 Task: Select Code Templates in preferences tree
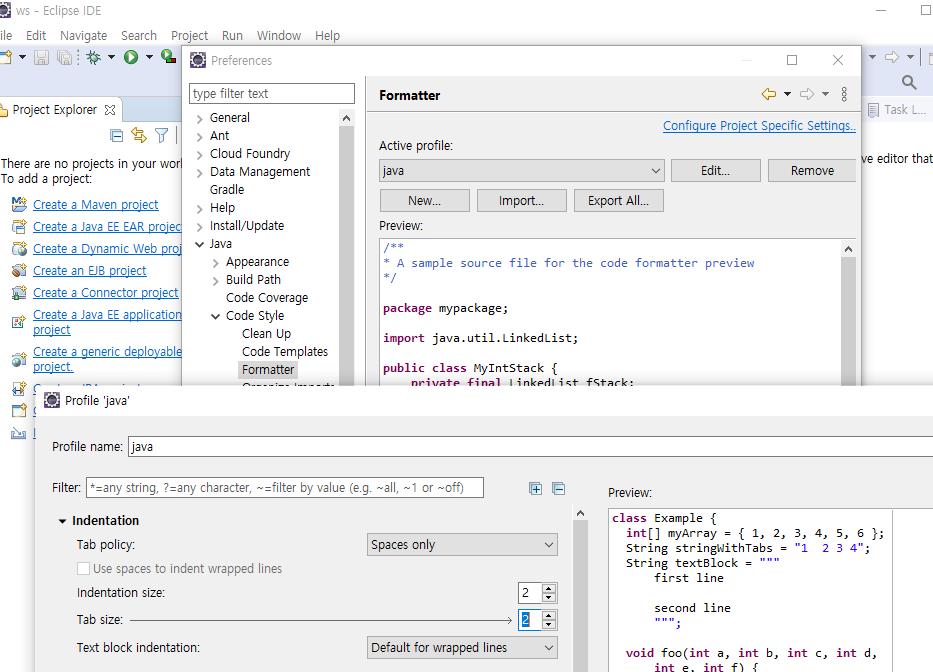[x=284, y=352]
